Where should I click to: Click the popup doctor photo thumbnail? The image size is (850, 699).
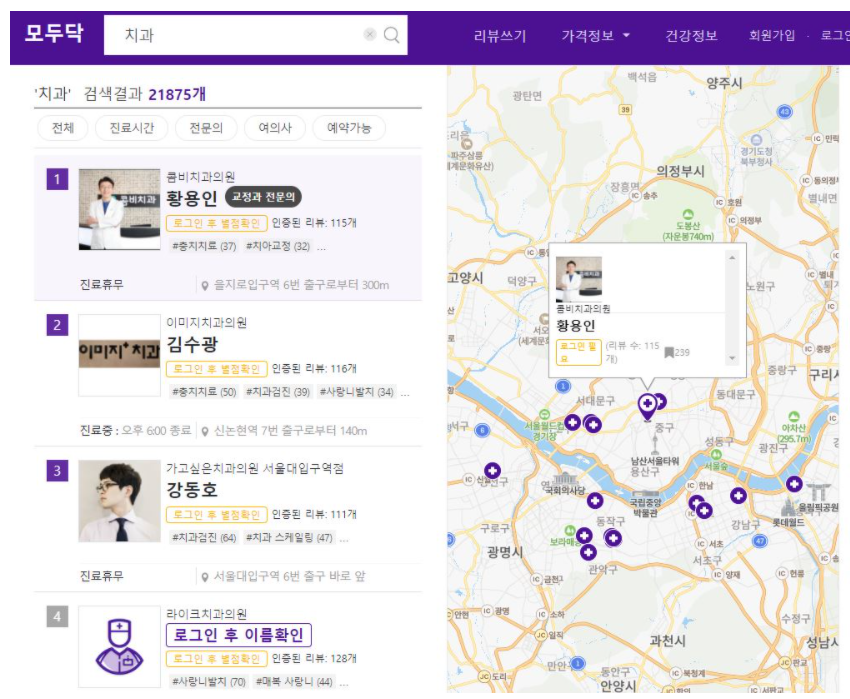(579, 279)
